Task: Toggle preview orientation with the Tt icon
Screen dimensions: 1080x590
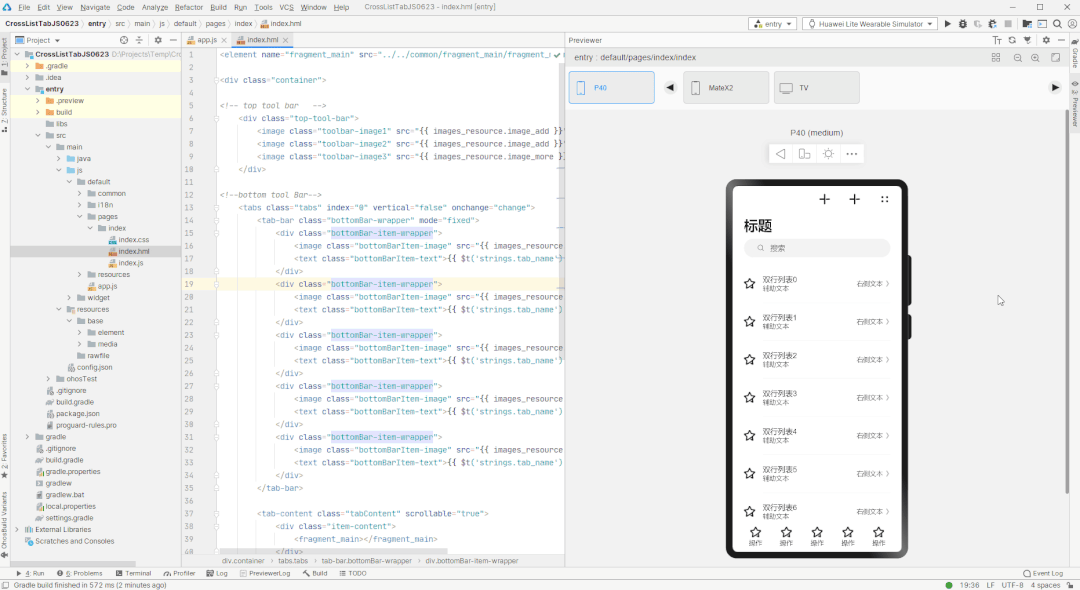Action: click(x=997, y=40)
